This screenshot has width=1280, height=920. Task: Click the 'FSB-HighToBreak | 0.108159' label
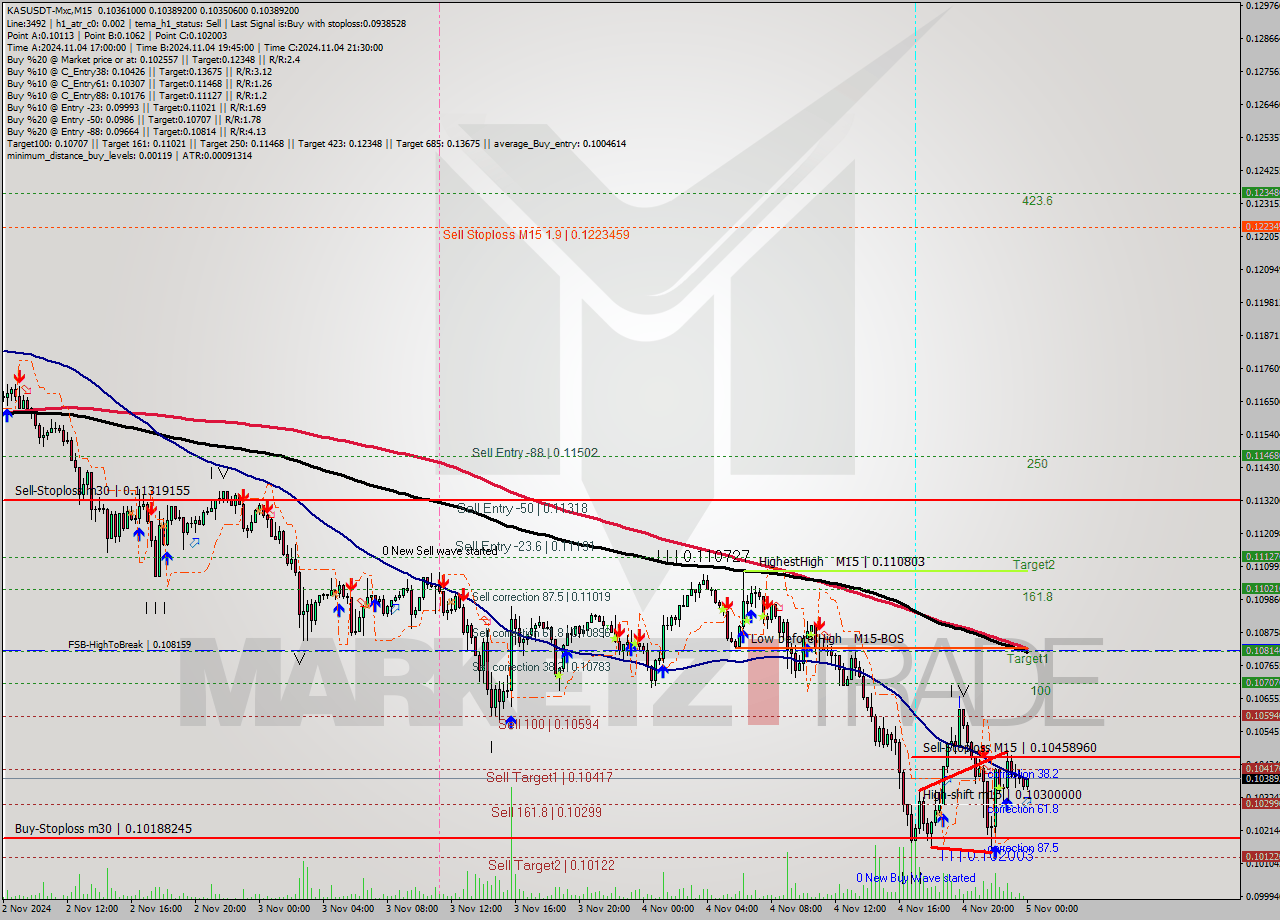tap(129, 645)
